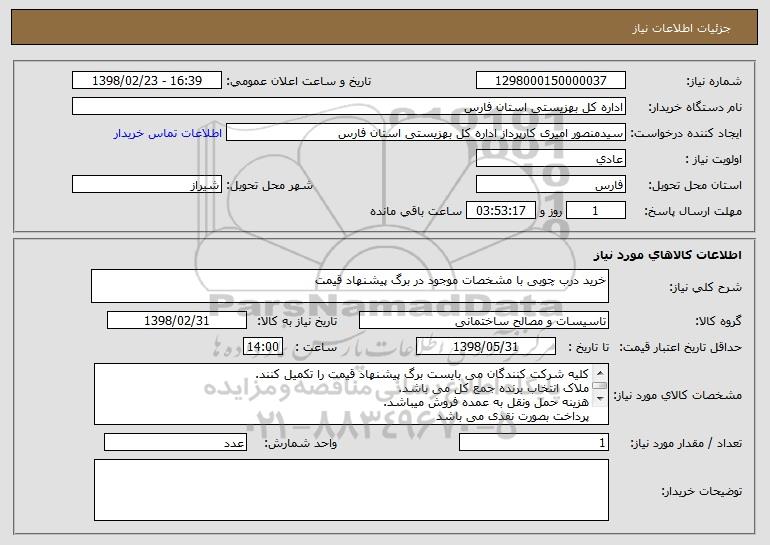Click the header title جزئیات اطلاعات نیاز
The height and width of the screenshot is (545, 770).
pyautogui.click(x=681, y=28)
